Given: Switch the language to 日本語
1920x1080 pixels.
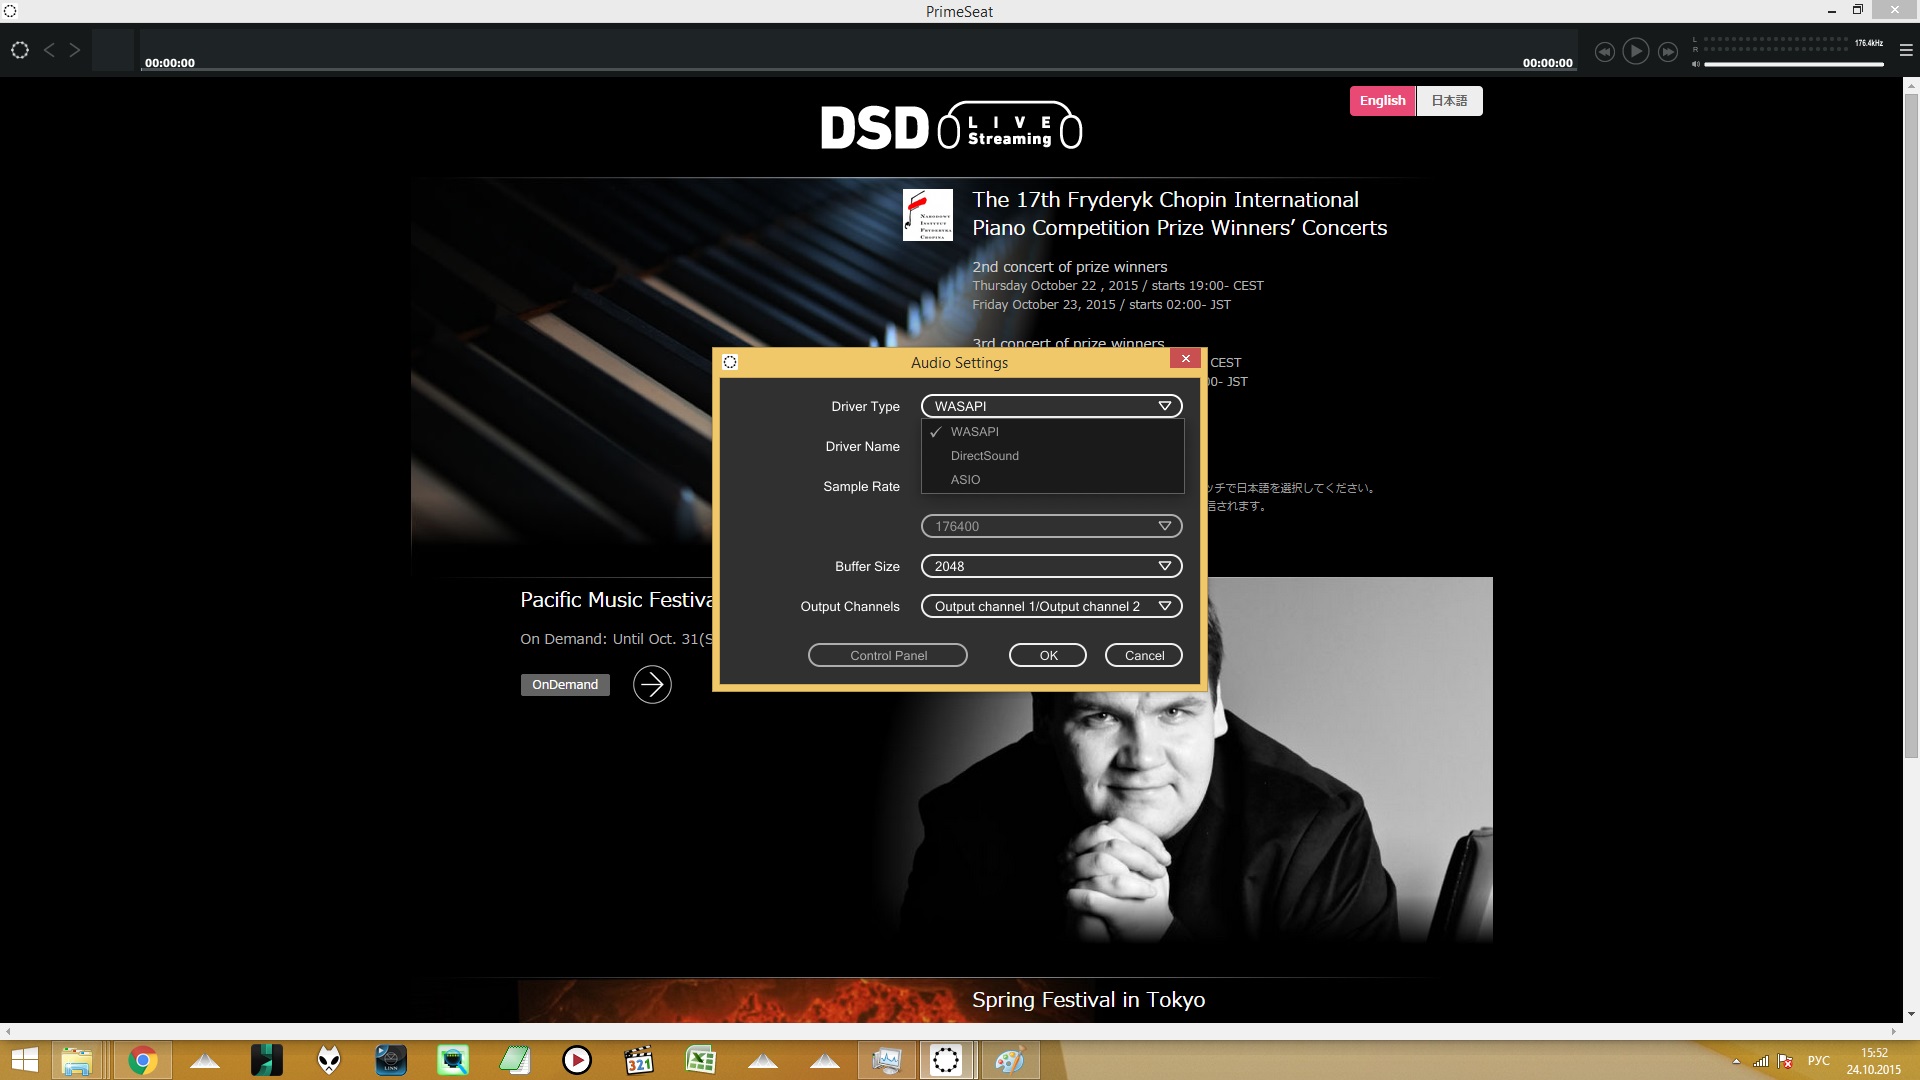Looking at the screenshot, I should tap(1449, 101).
